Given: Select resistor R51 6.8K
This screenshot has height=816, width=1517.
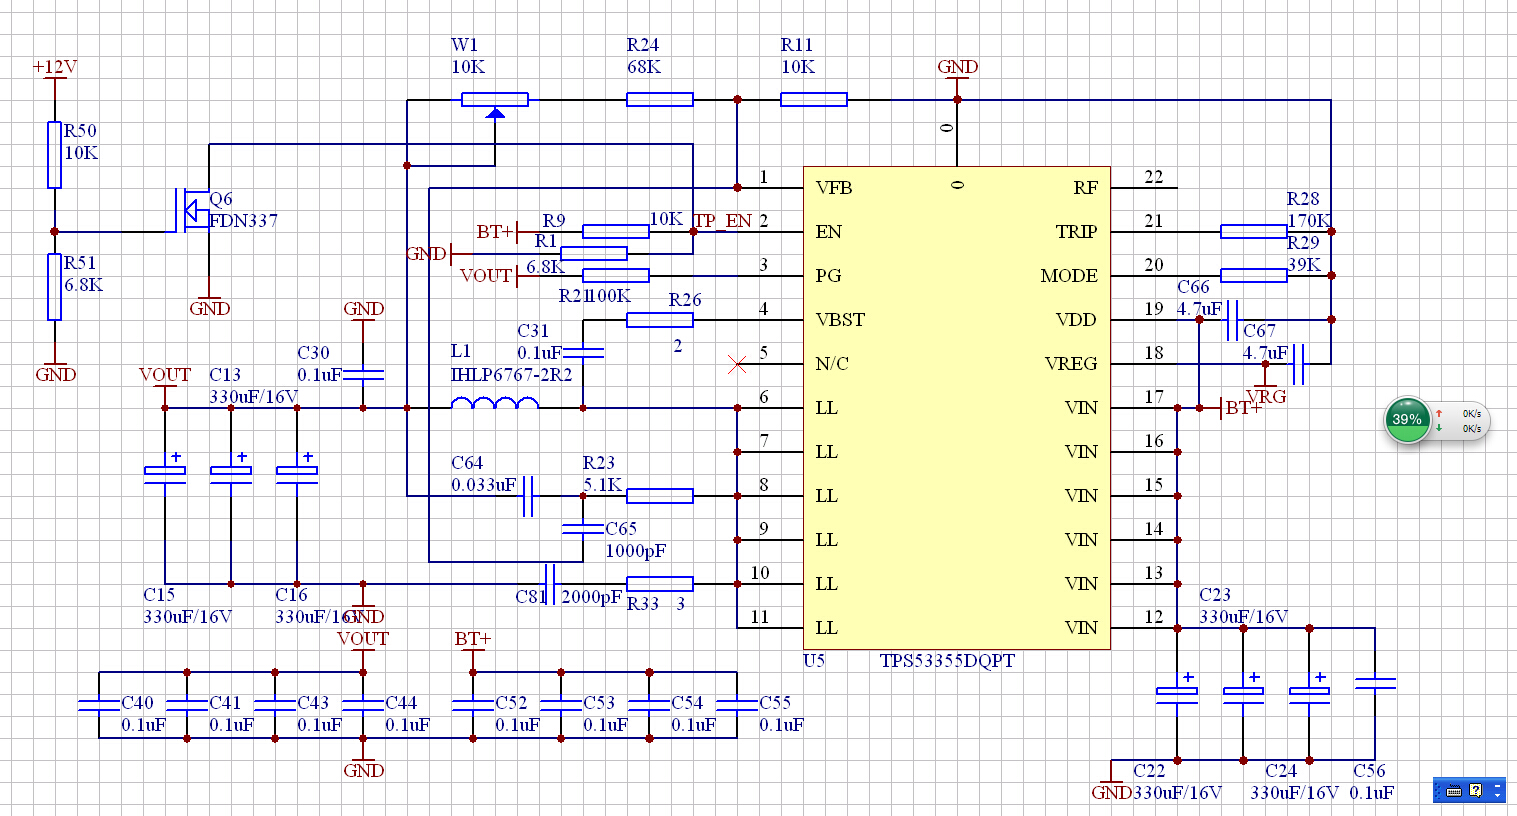Looking at the screenshot, I should pos(55,287).
